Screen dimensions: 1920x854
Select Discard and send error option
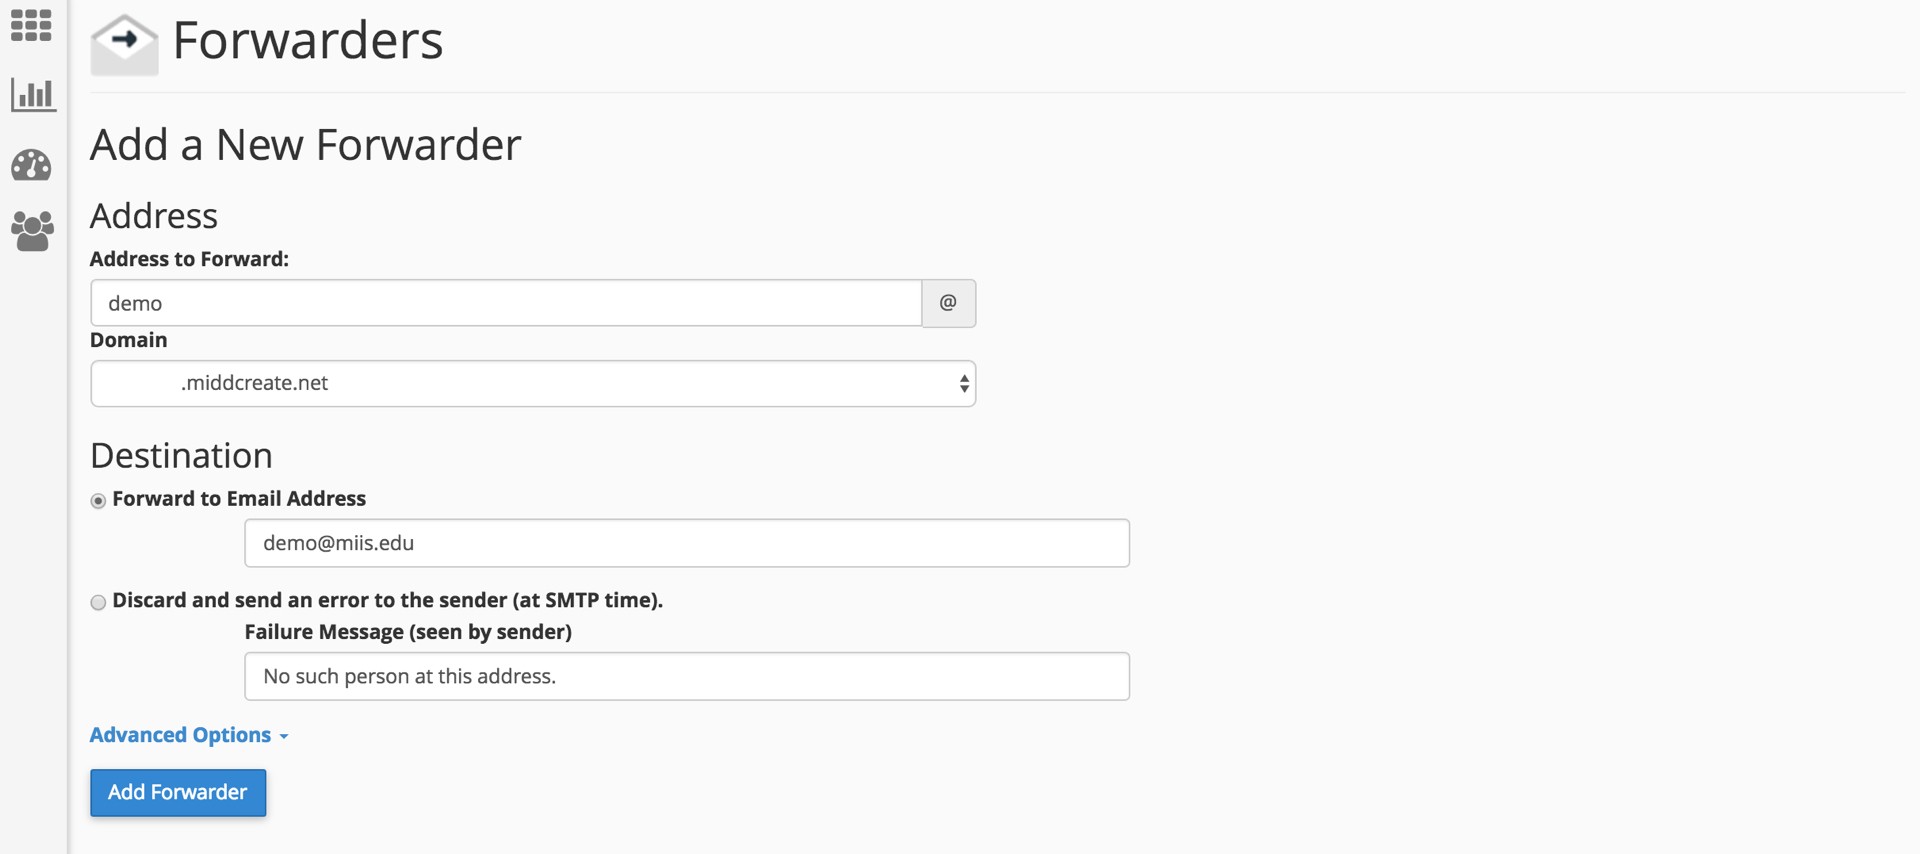tap(98, 602)
